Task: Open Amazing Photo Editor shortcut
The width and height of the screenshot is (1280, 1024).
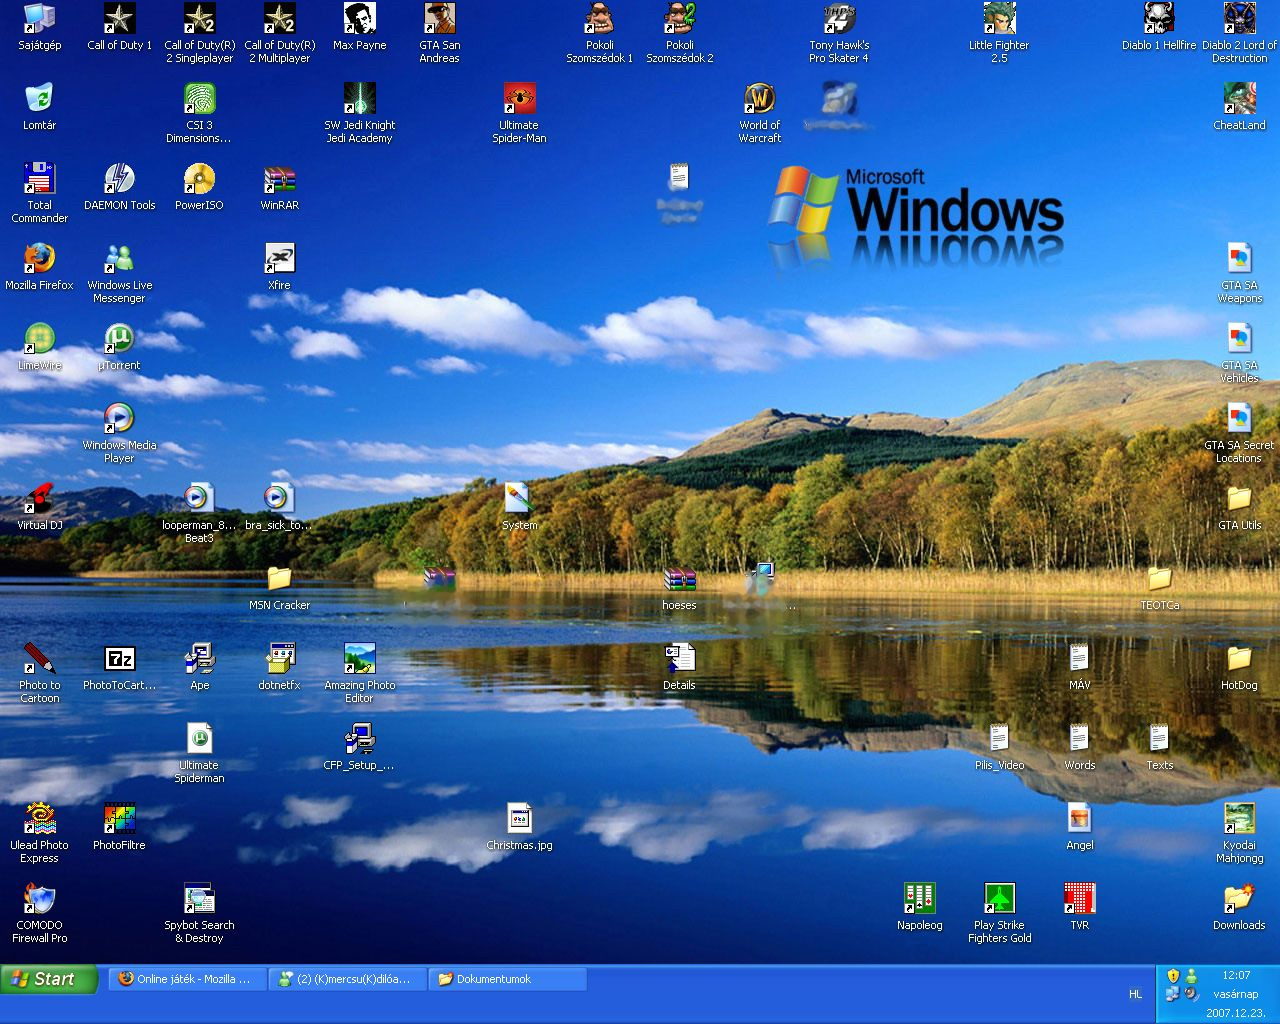Action: (x=359, y=674)
